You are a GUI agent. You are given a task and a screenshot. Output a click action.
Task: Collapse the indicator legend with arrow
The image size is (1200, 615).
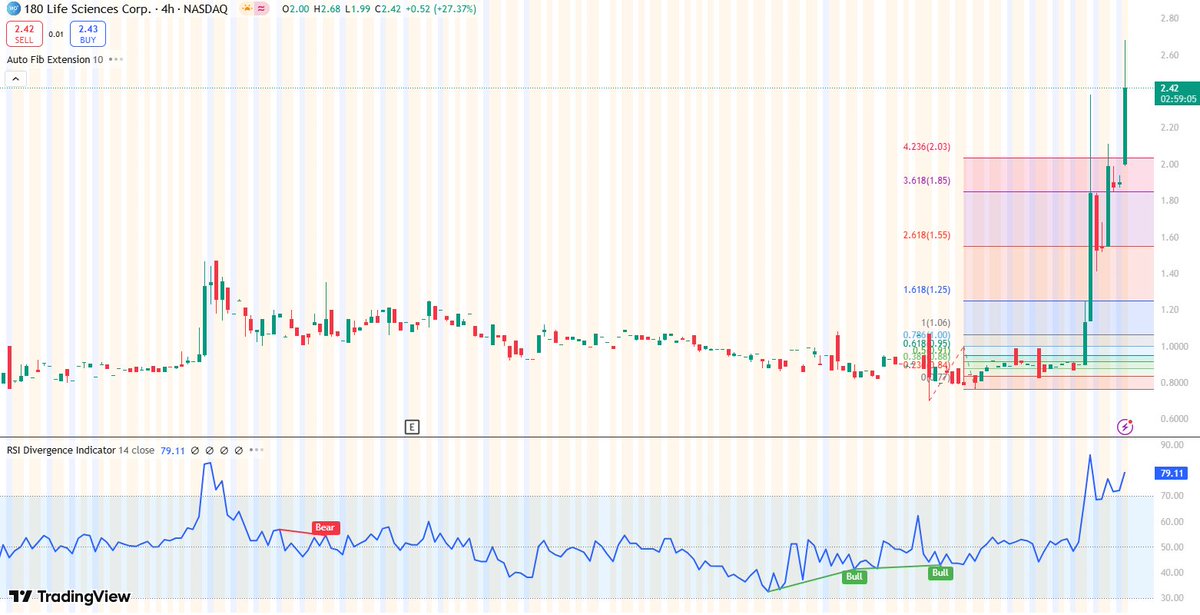point(14,77)
